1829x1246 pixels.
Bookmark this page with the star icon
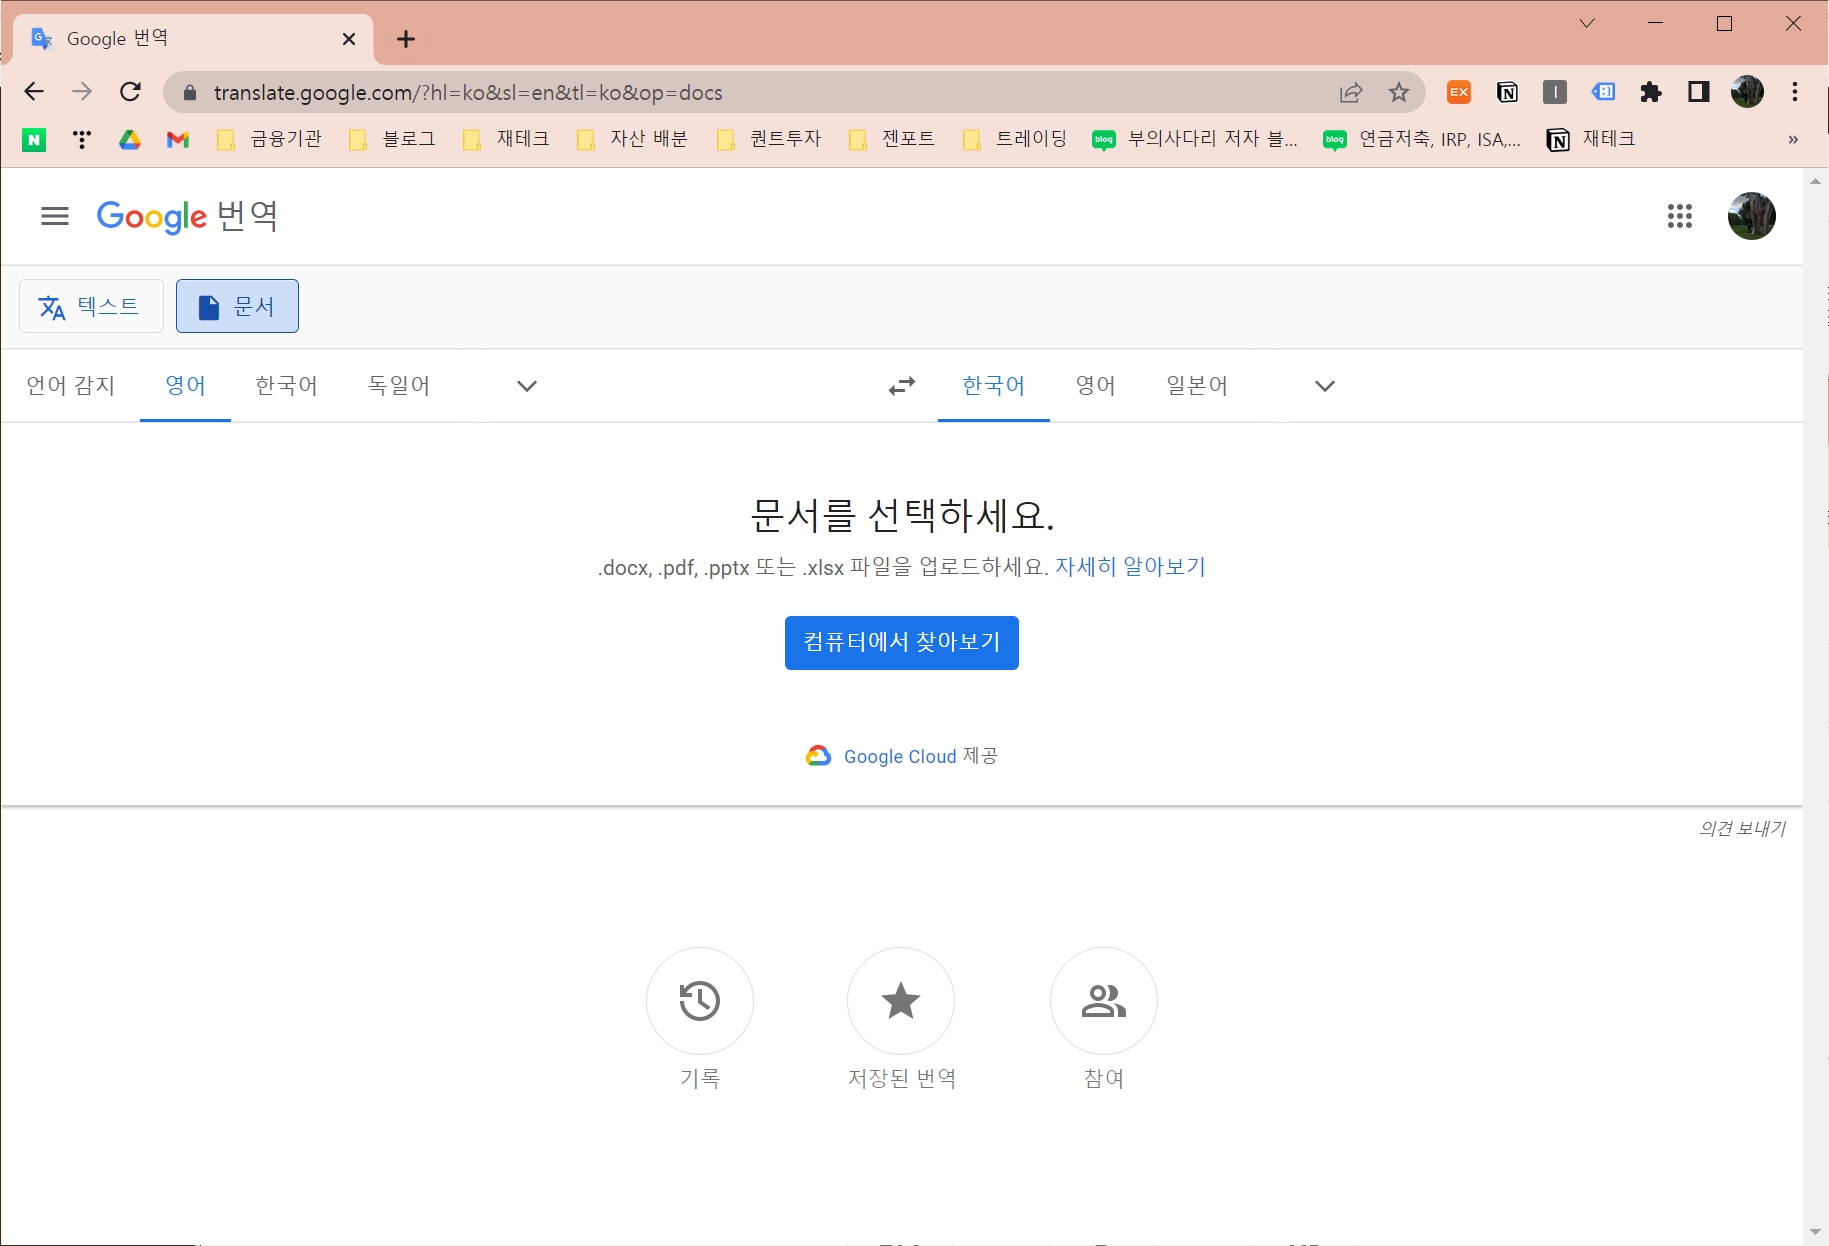pos(1399,92)
